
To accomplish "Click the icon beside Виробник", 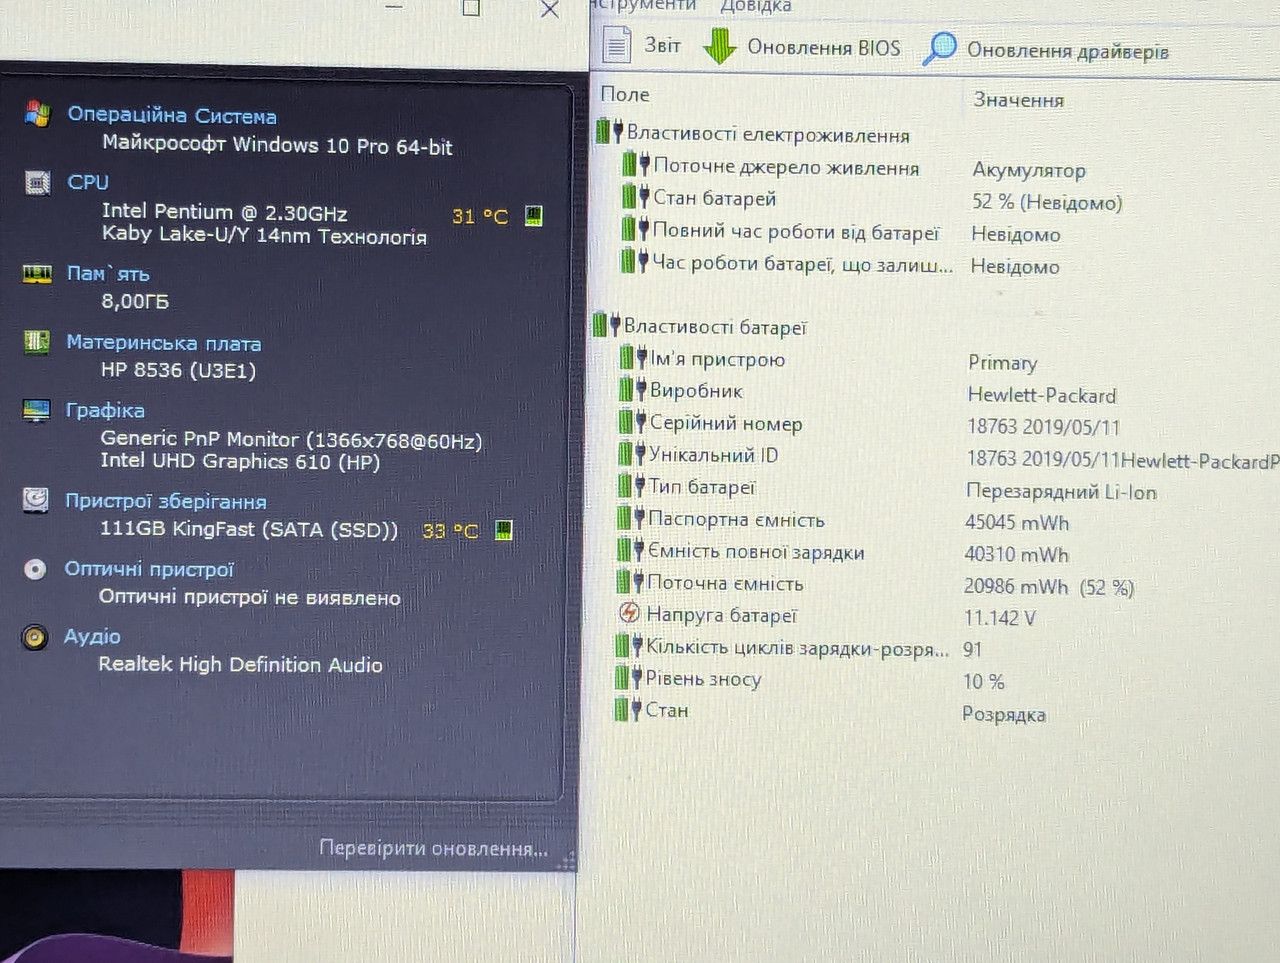I will tap(633, 389).
